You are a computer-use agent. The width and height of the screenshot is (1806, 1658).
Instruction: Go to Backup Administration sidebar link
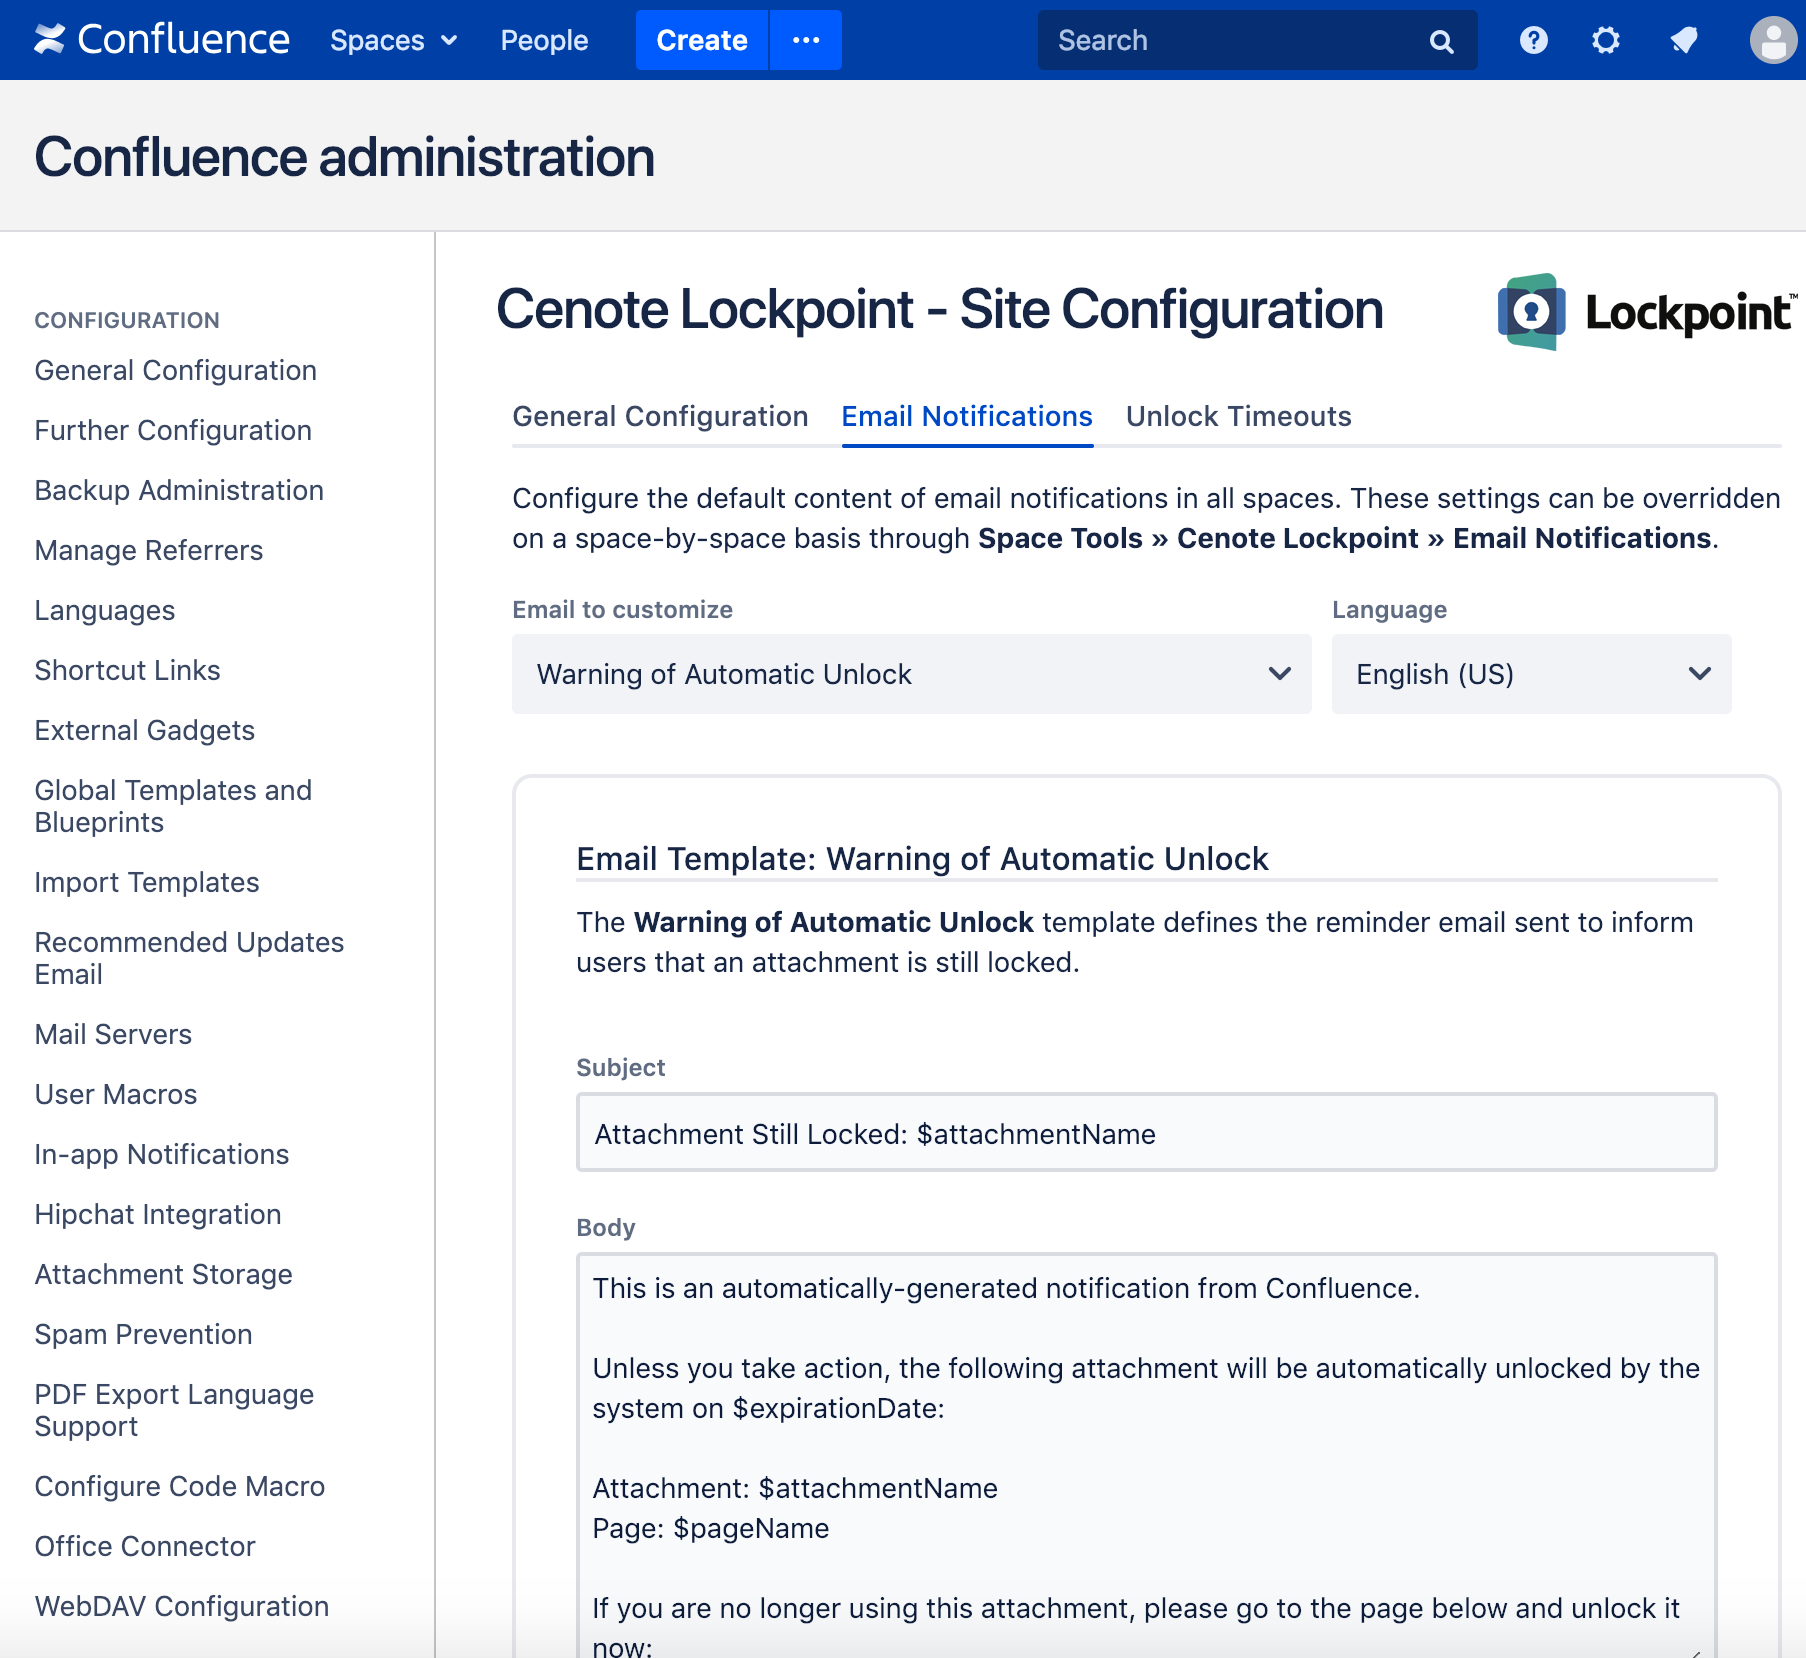(179, 490)
